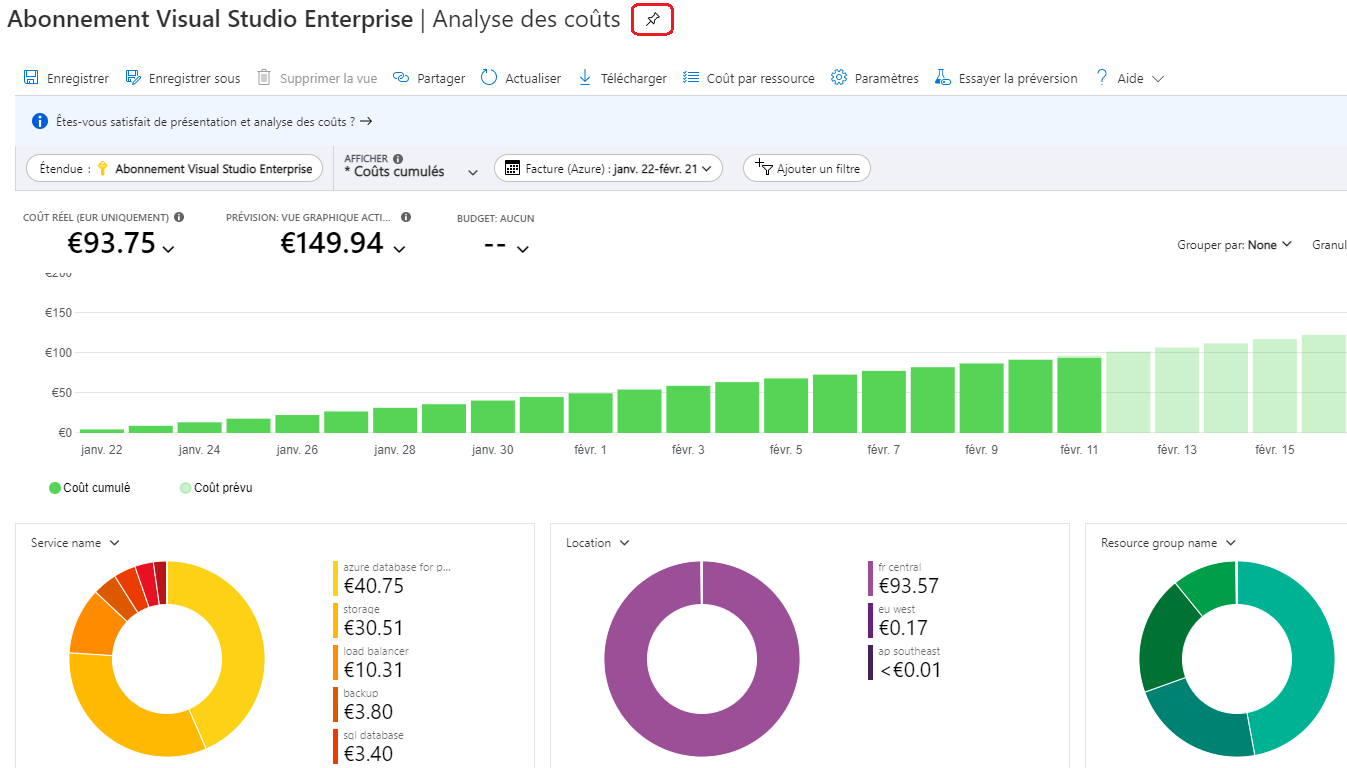Share the view with Partager
This screenshot has height=768, width=1347.
click(x=429, y=78)
